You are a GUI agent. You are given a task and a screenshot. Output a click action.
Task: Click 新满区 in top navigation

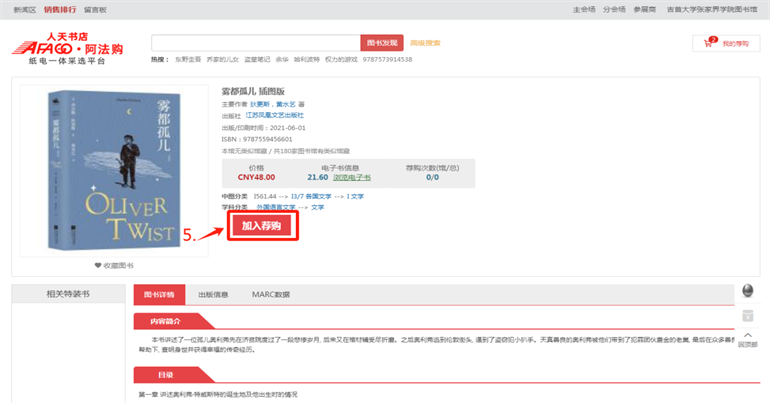coord(24,9)
